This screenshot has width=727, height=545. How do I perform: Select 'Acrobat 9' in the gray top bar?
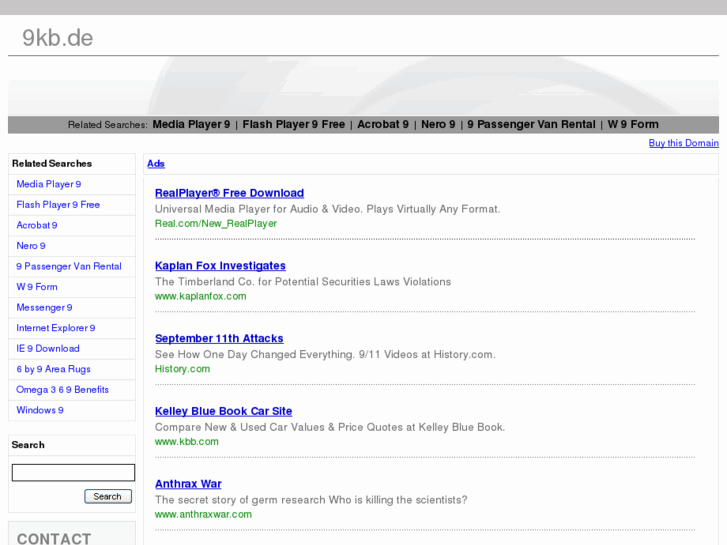pyautogui.click(x=383, y=124)
